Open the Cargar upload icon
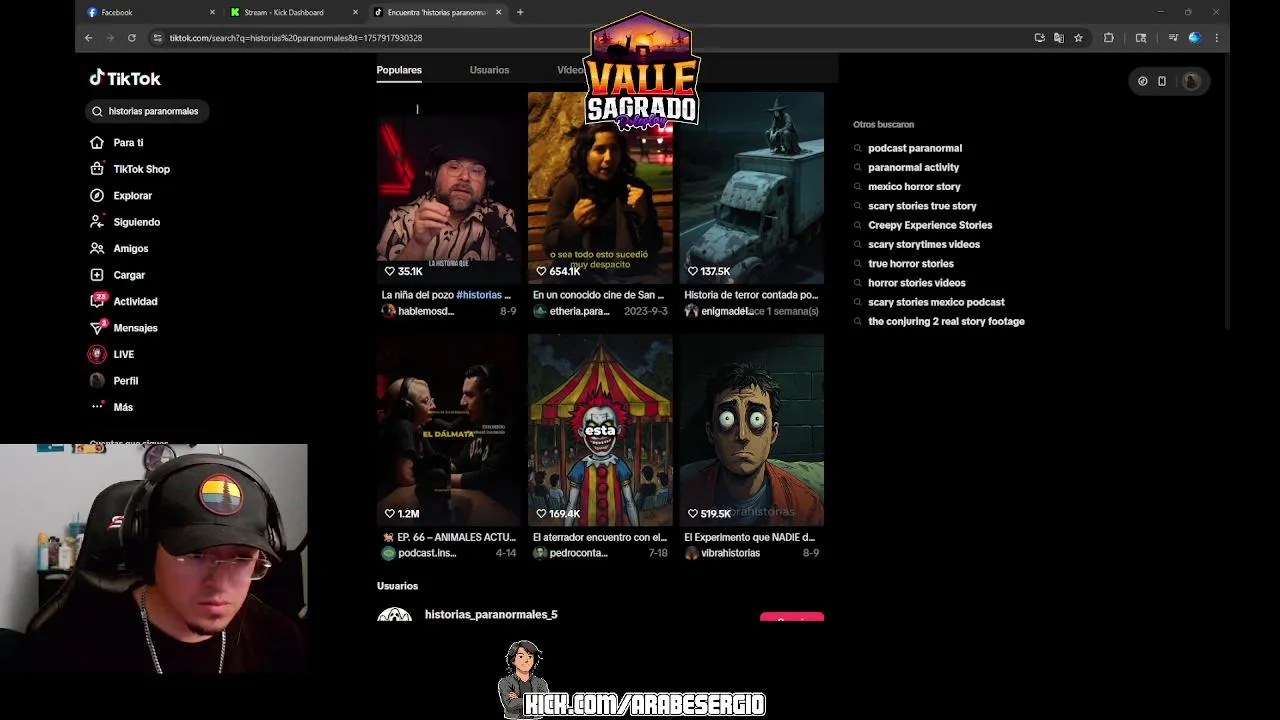The image size is (1280, 720). click(97, 275)
